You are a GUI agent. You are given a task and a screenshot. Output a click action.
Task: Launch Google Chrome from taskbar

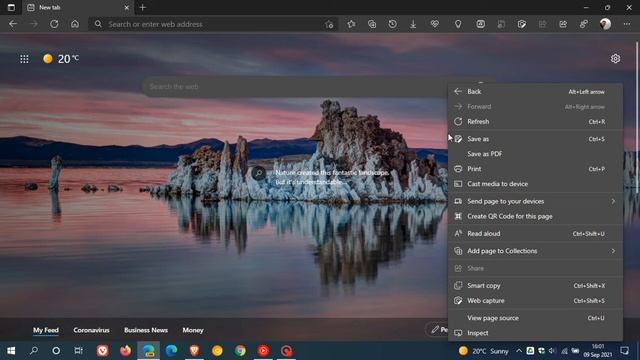pos(240,351)
